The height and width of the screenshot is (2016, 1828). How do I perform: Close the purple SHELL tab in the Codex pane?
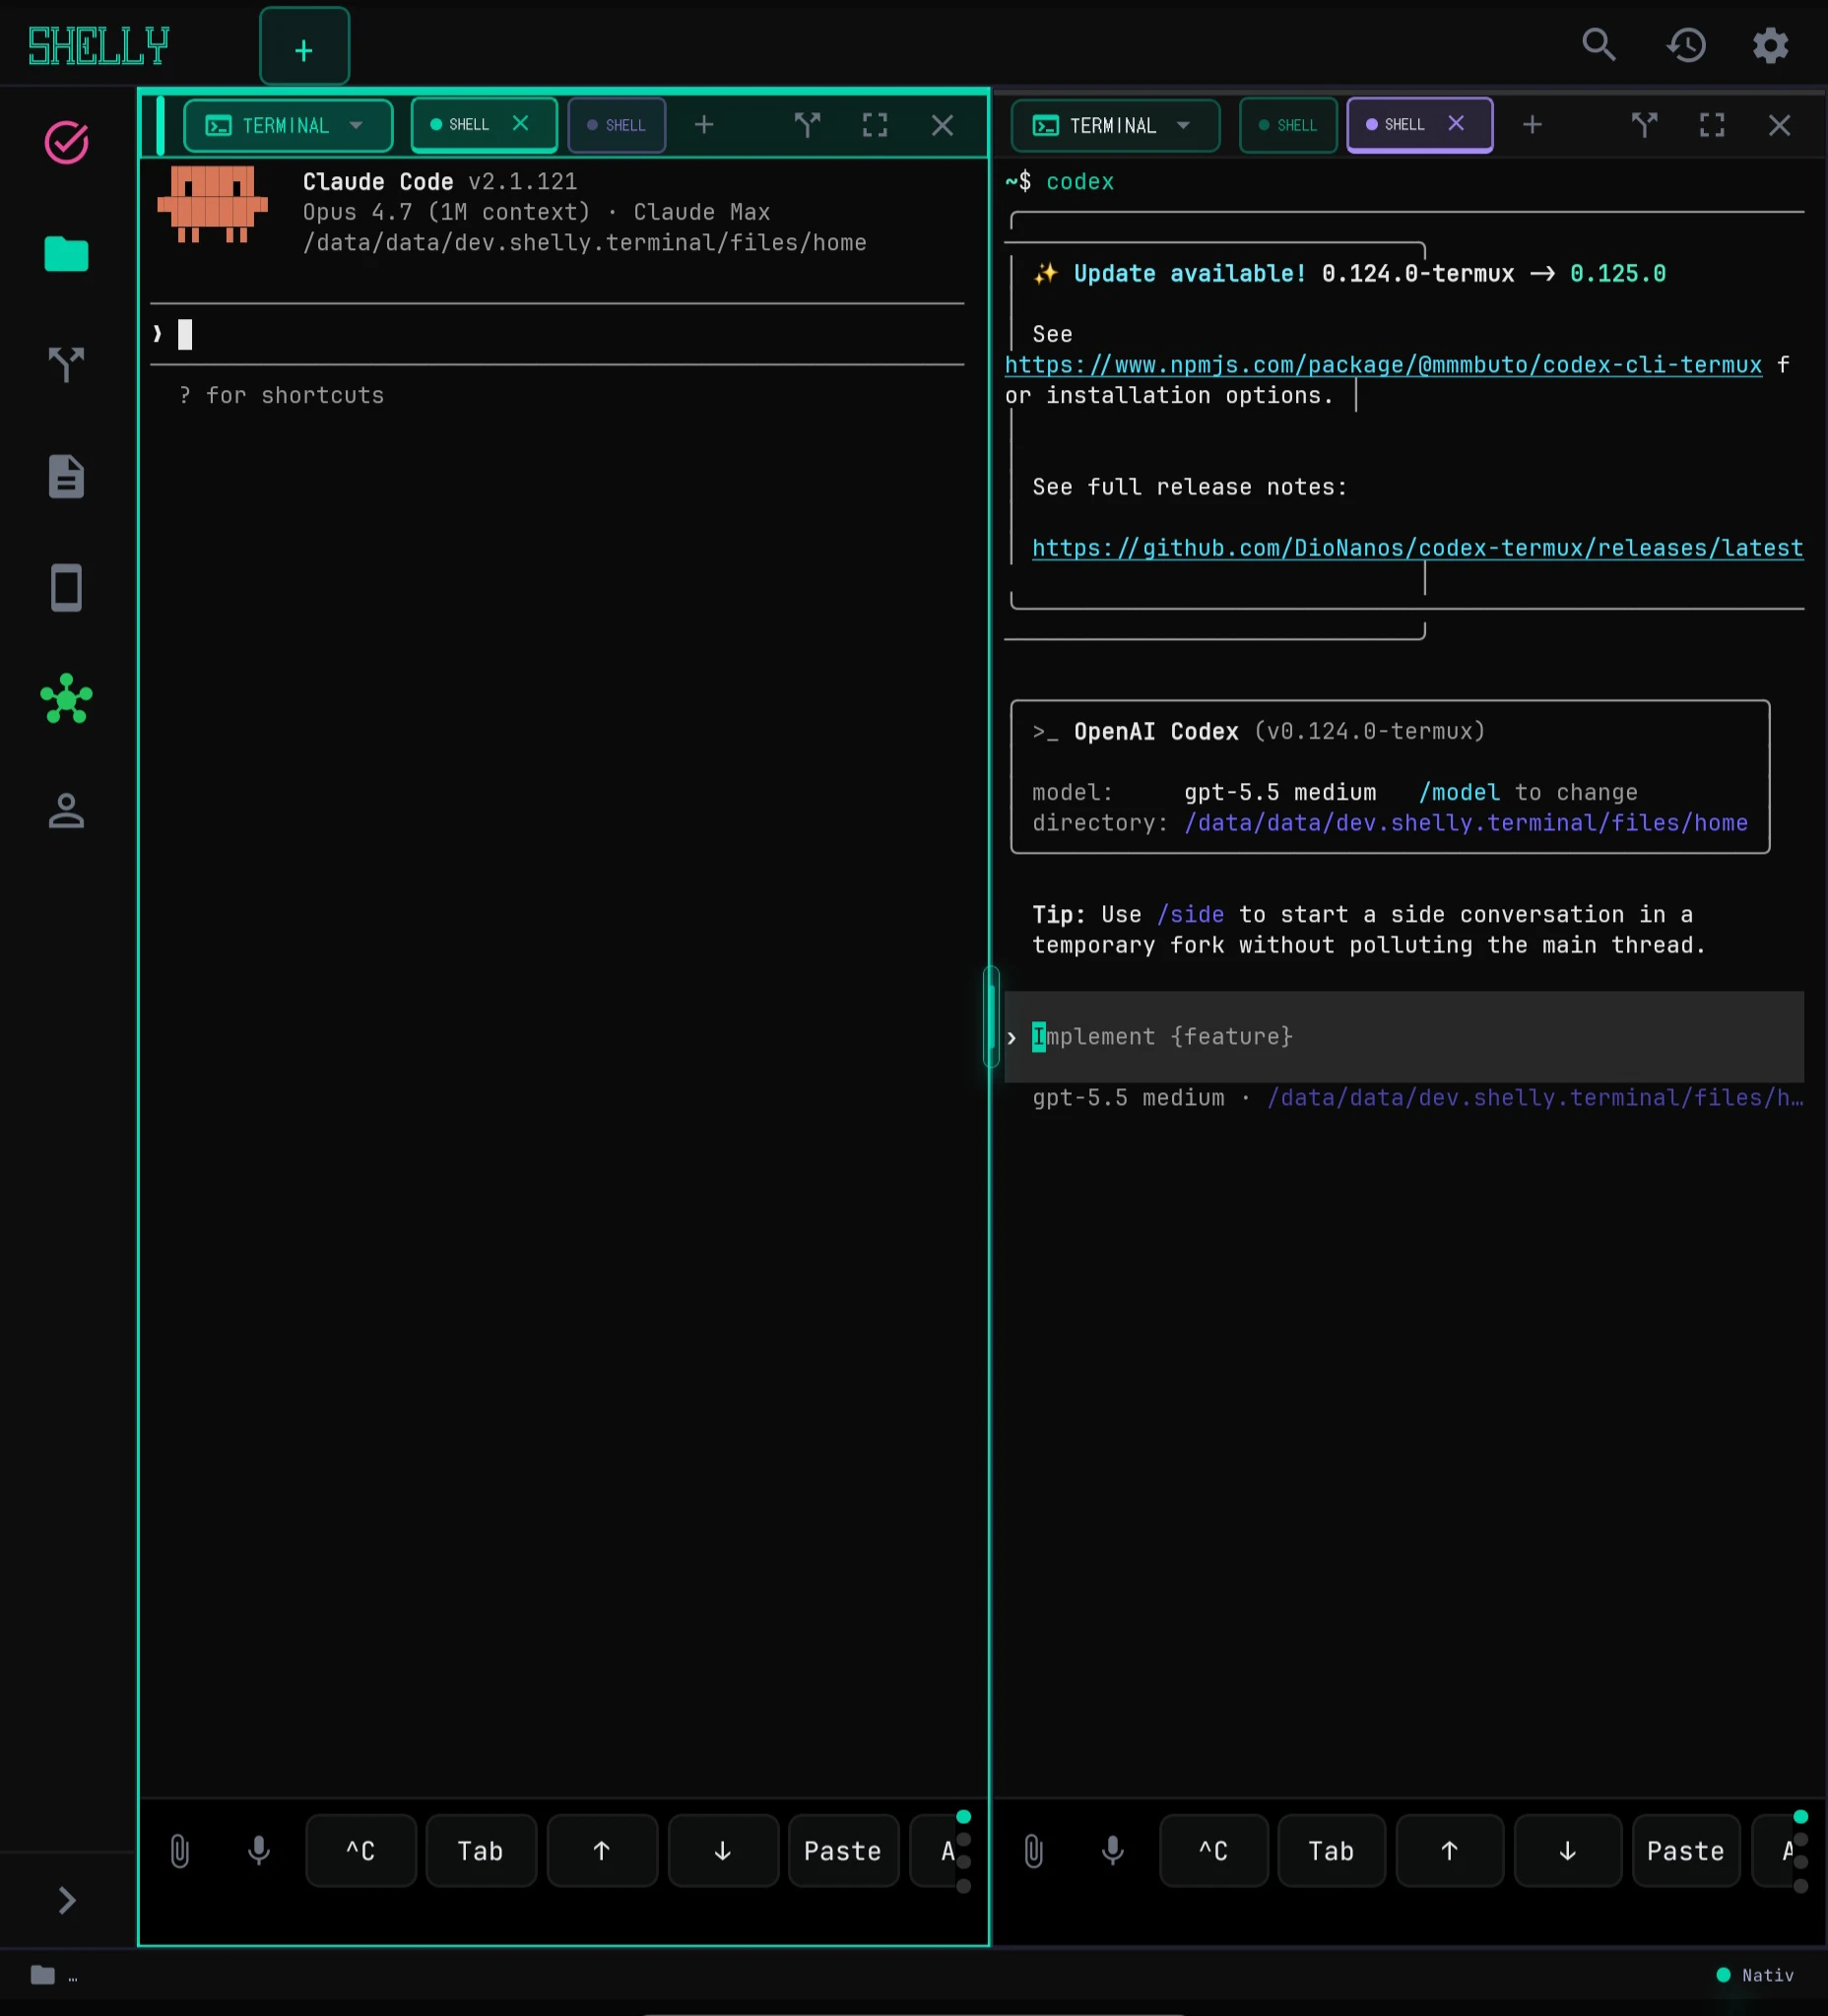[1456, 123]
